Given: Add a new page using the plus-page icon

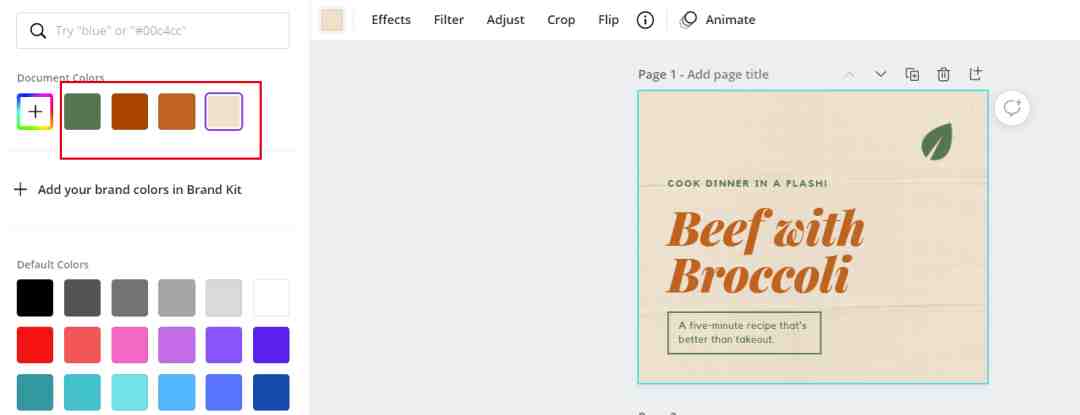Looking at the screenshot, I should point(976,74).
